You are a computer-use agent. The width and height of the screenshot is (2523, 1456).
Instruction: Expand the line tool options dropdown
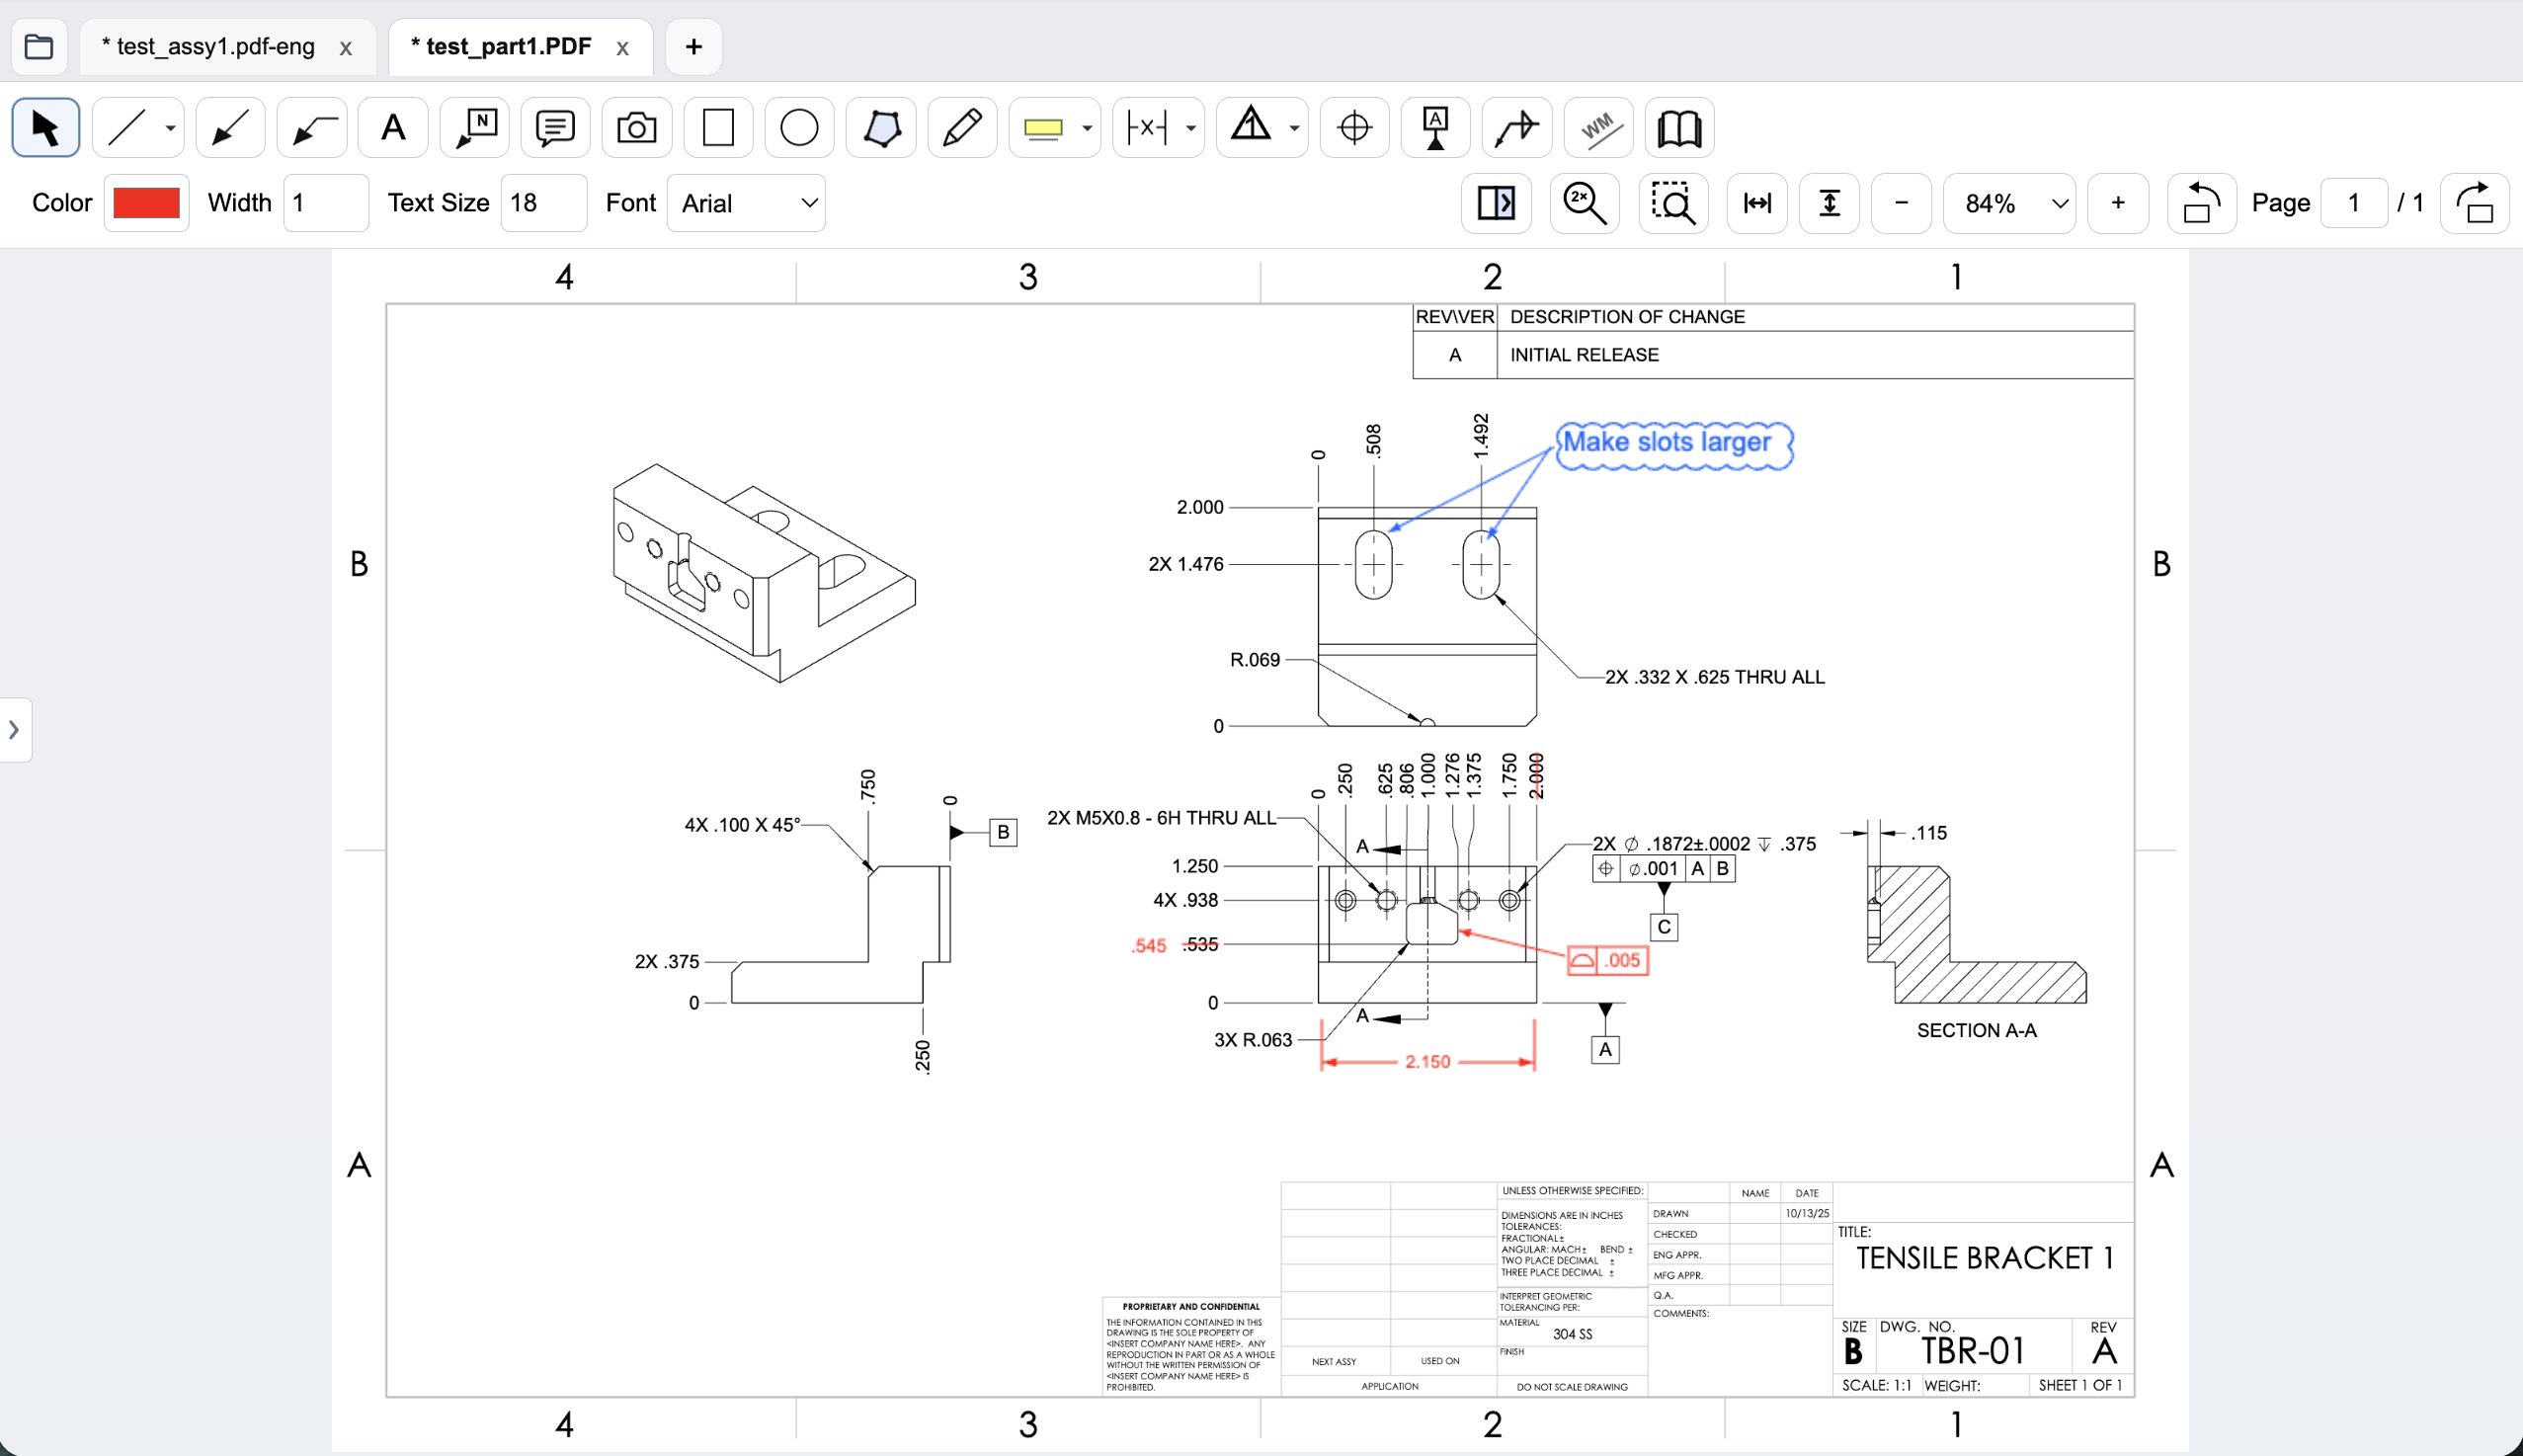pos(171,128)
